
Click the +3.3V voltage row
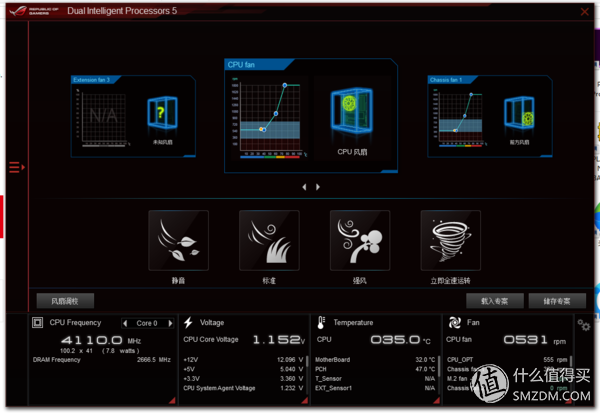(x=243, y=379)
